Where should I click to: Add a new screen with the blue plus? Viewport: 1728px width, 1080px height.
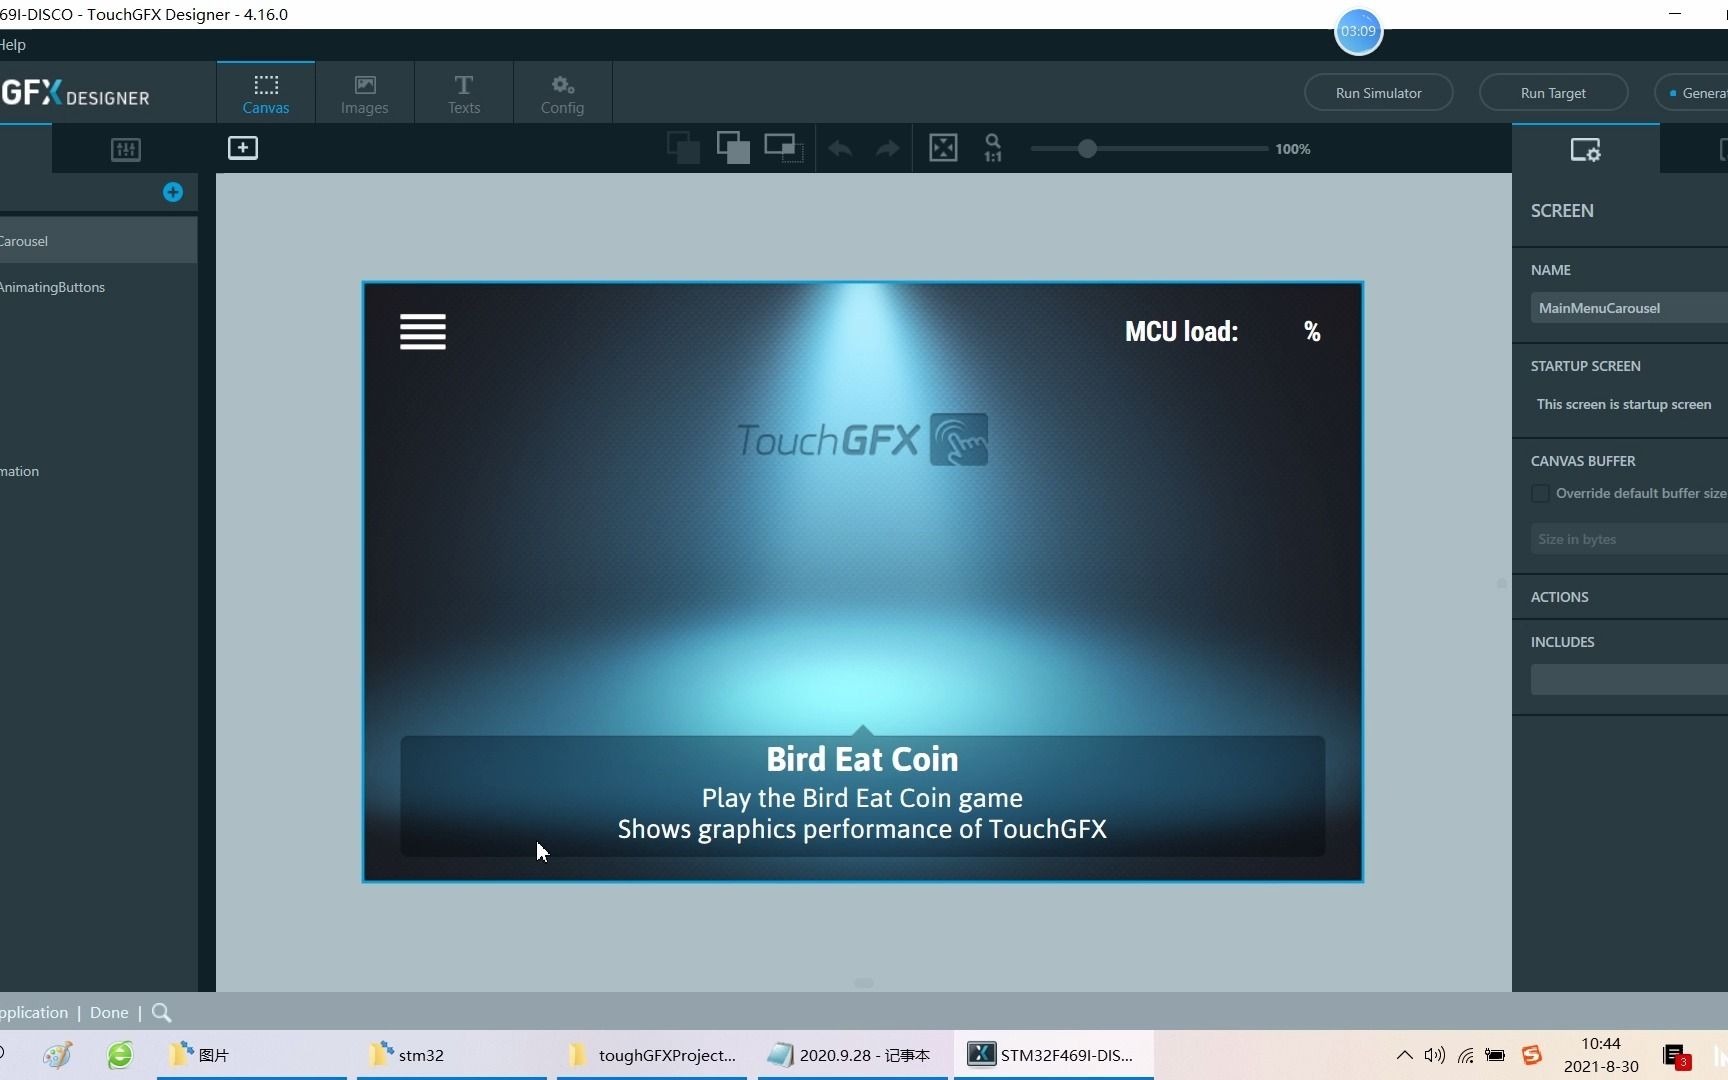(x=173, y=192)
